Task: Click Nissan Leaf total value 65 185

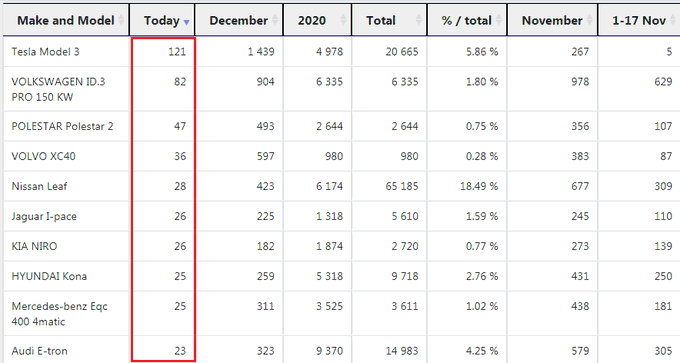Action: pyautogui.click(x=402, y=186)
